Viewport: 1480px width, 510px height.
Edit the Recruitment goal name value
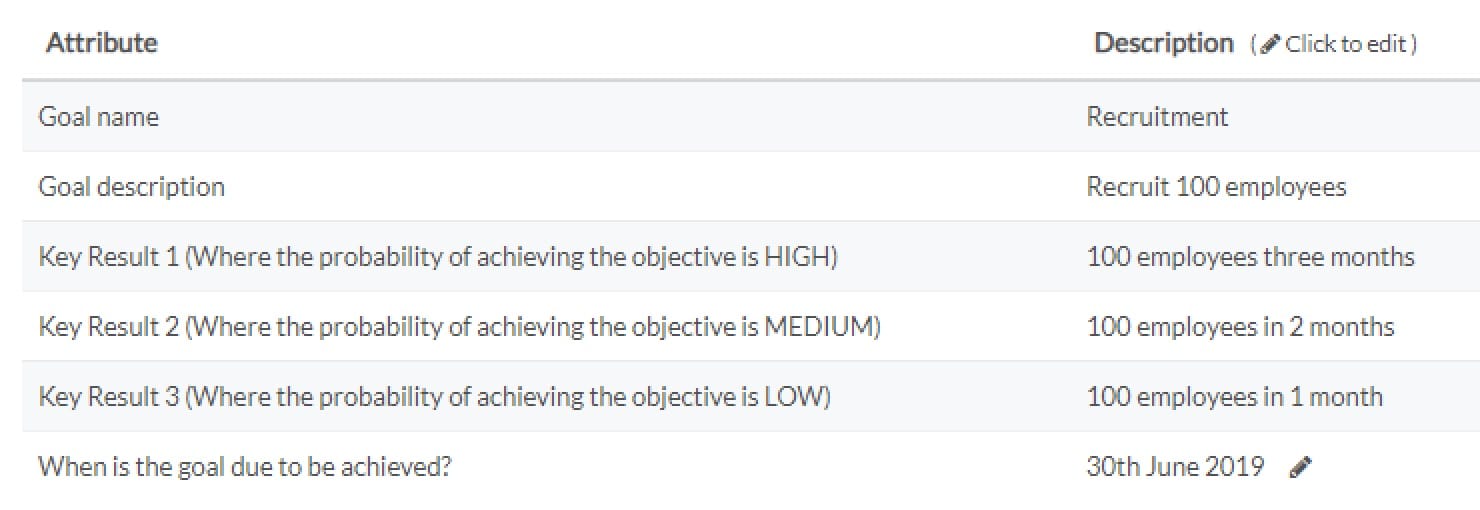(x=1157, y=117)
